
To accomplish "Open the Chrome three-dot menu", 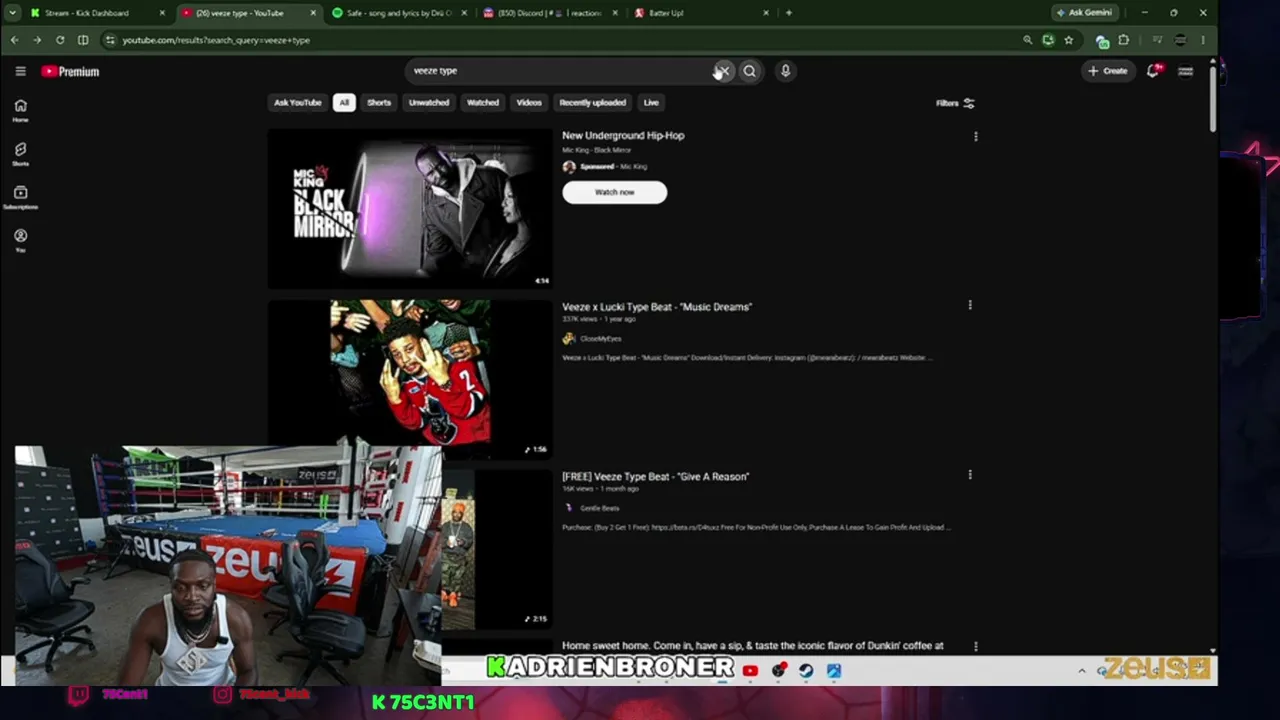I will click(1203, 40).
